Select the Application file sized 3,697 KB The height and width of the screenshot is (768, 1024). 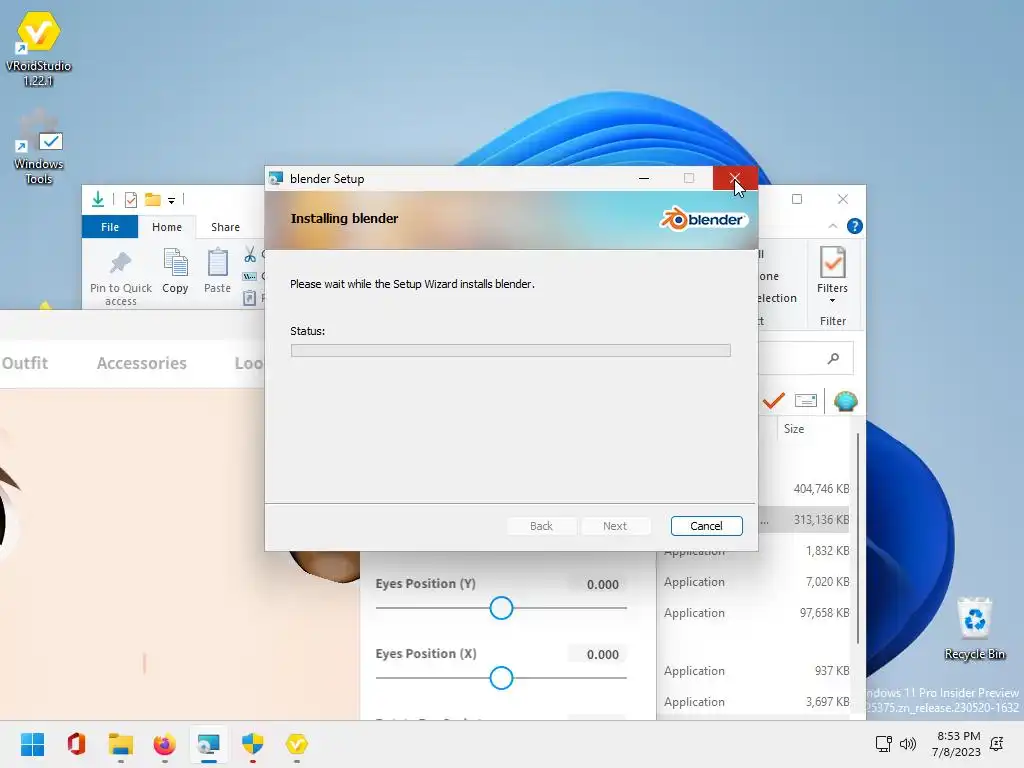(x=754, y=701)
